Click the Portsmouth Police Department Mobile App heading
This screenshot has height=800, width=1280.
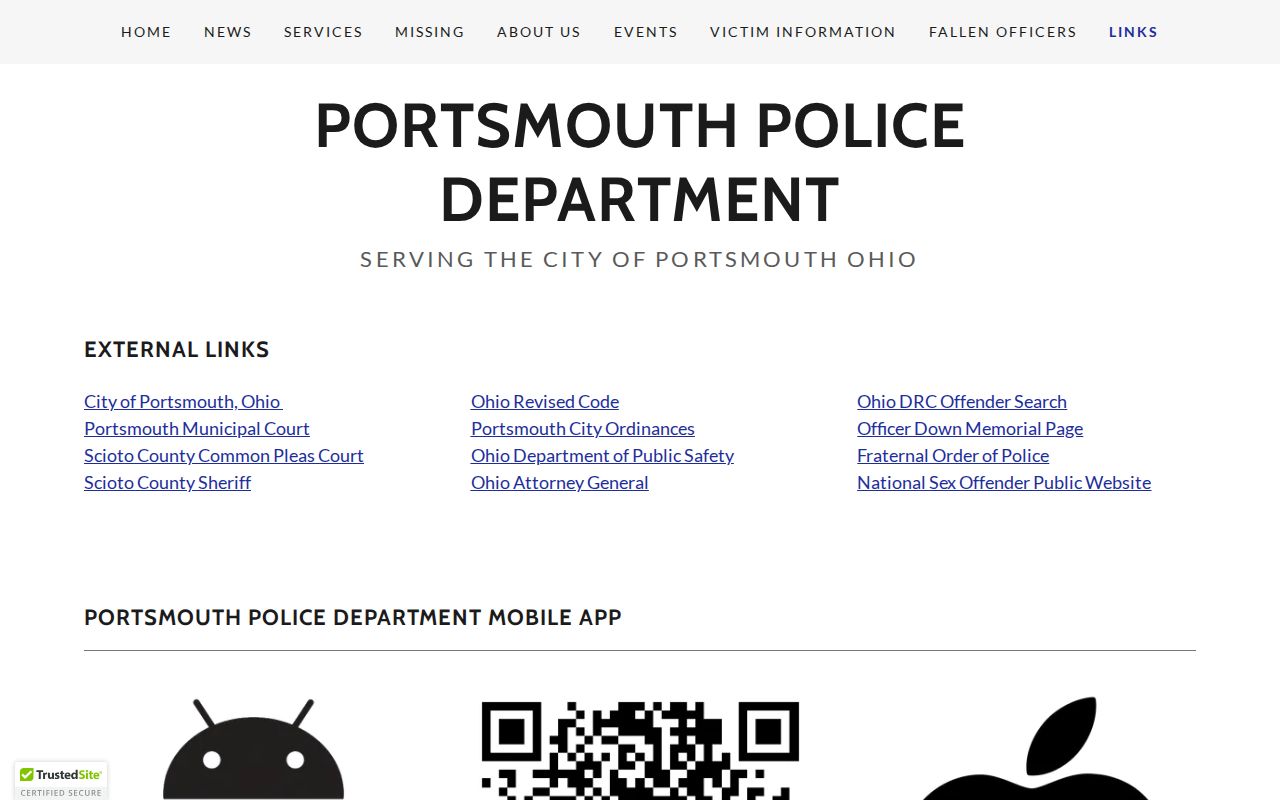click(353, 617)
